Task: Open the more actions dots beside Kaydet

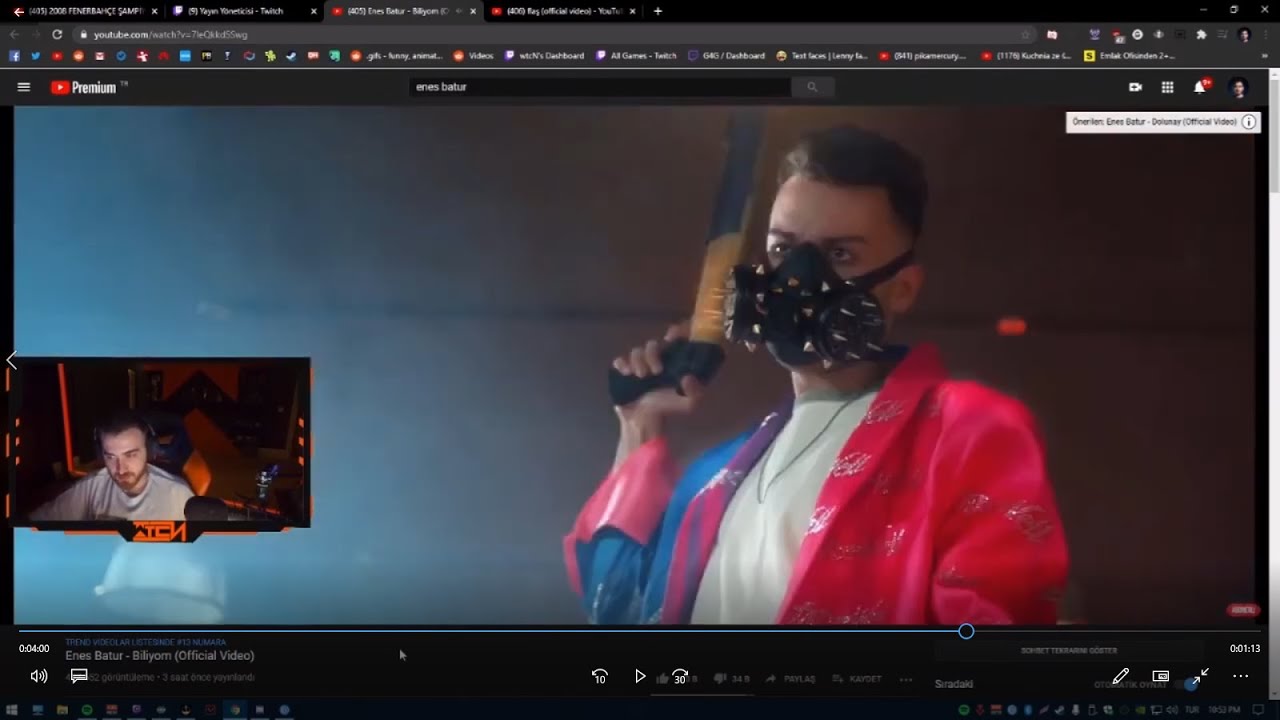Action: (x=906, y=679)
